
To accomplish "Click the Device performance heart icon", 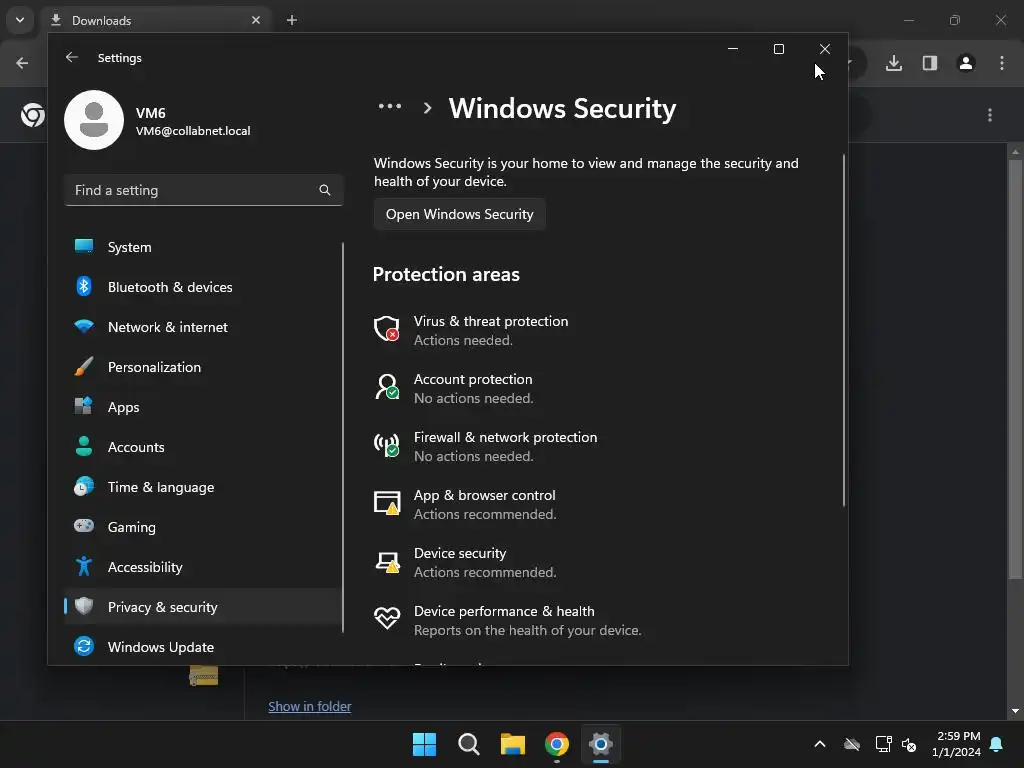I will tap(387, 618).
